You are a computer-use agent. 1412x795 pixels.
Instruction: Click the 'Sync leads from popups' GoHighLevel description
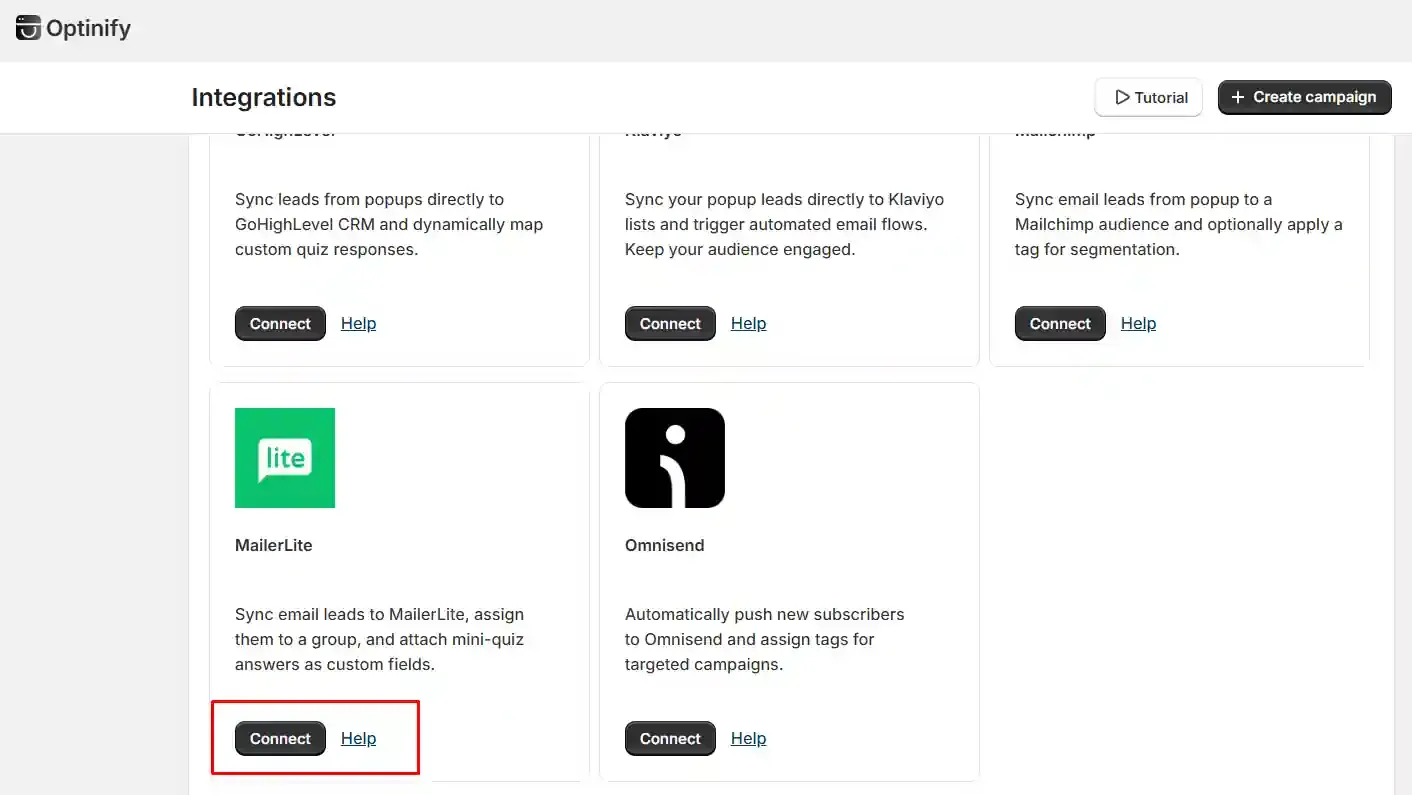tap(389, 224)
